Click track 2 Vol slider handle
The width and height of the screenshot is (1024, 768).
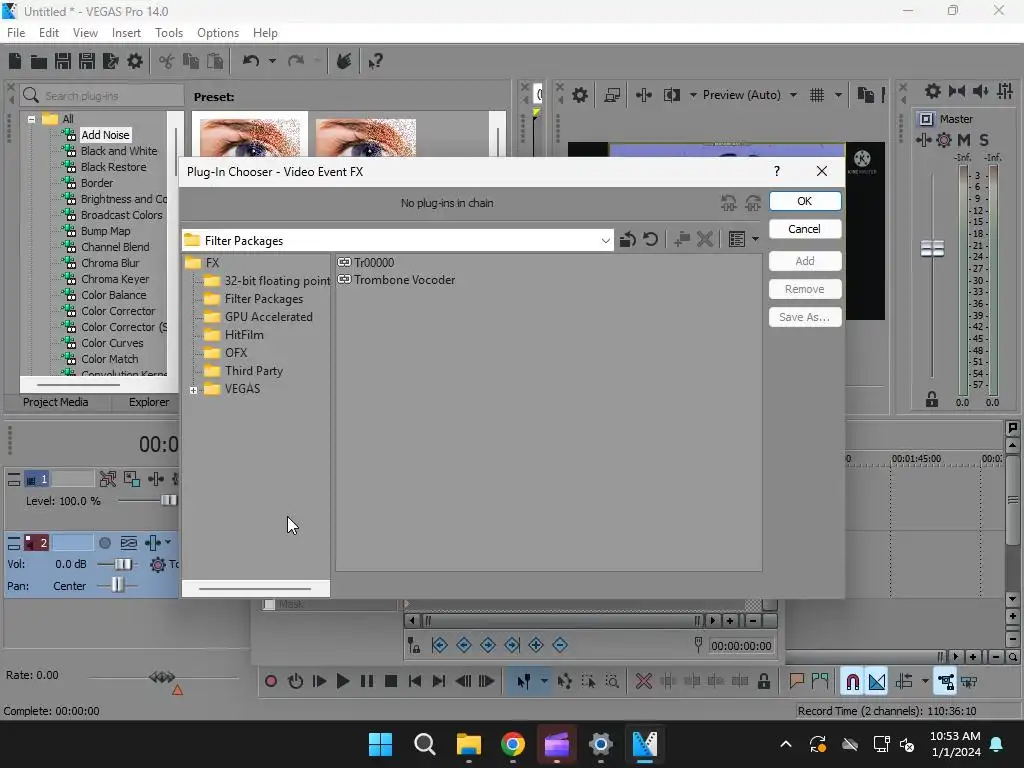[123, 564]
